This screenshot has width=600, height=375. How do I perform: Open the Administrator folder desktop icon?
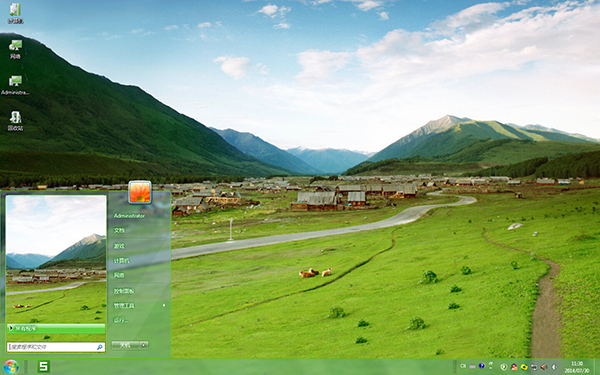[x=15, y=85]
